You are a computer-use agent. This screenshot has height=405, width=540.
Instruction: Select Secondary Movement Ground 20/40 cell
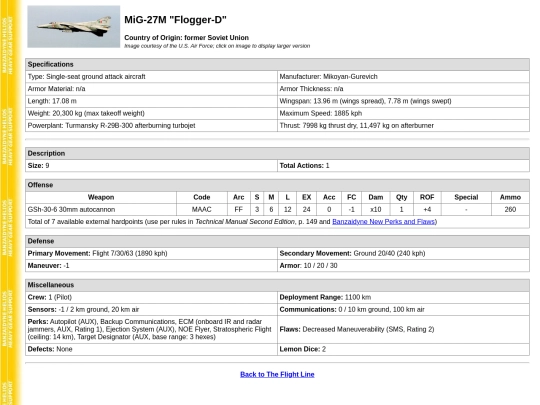tap(403, 253)
